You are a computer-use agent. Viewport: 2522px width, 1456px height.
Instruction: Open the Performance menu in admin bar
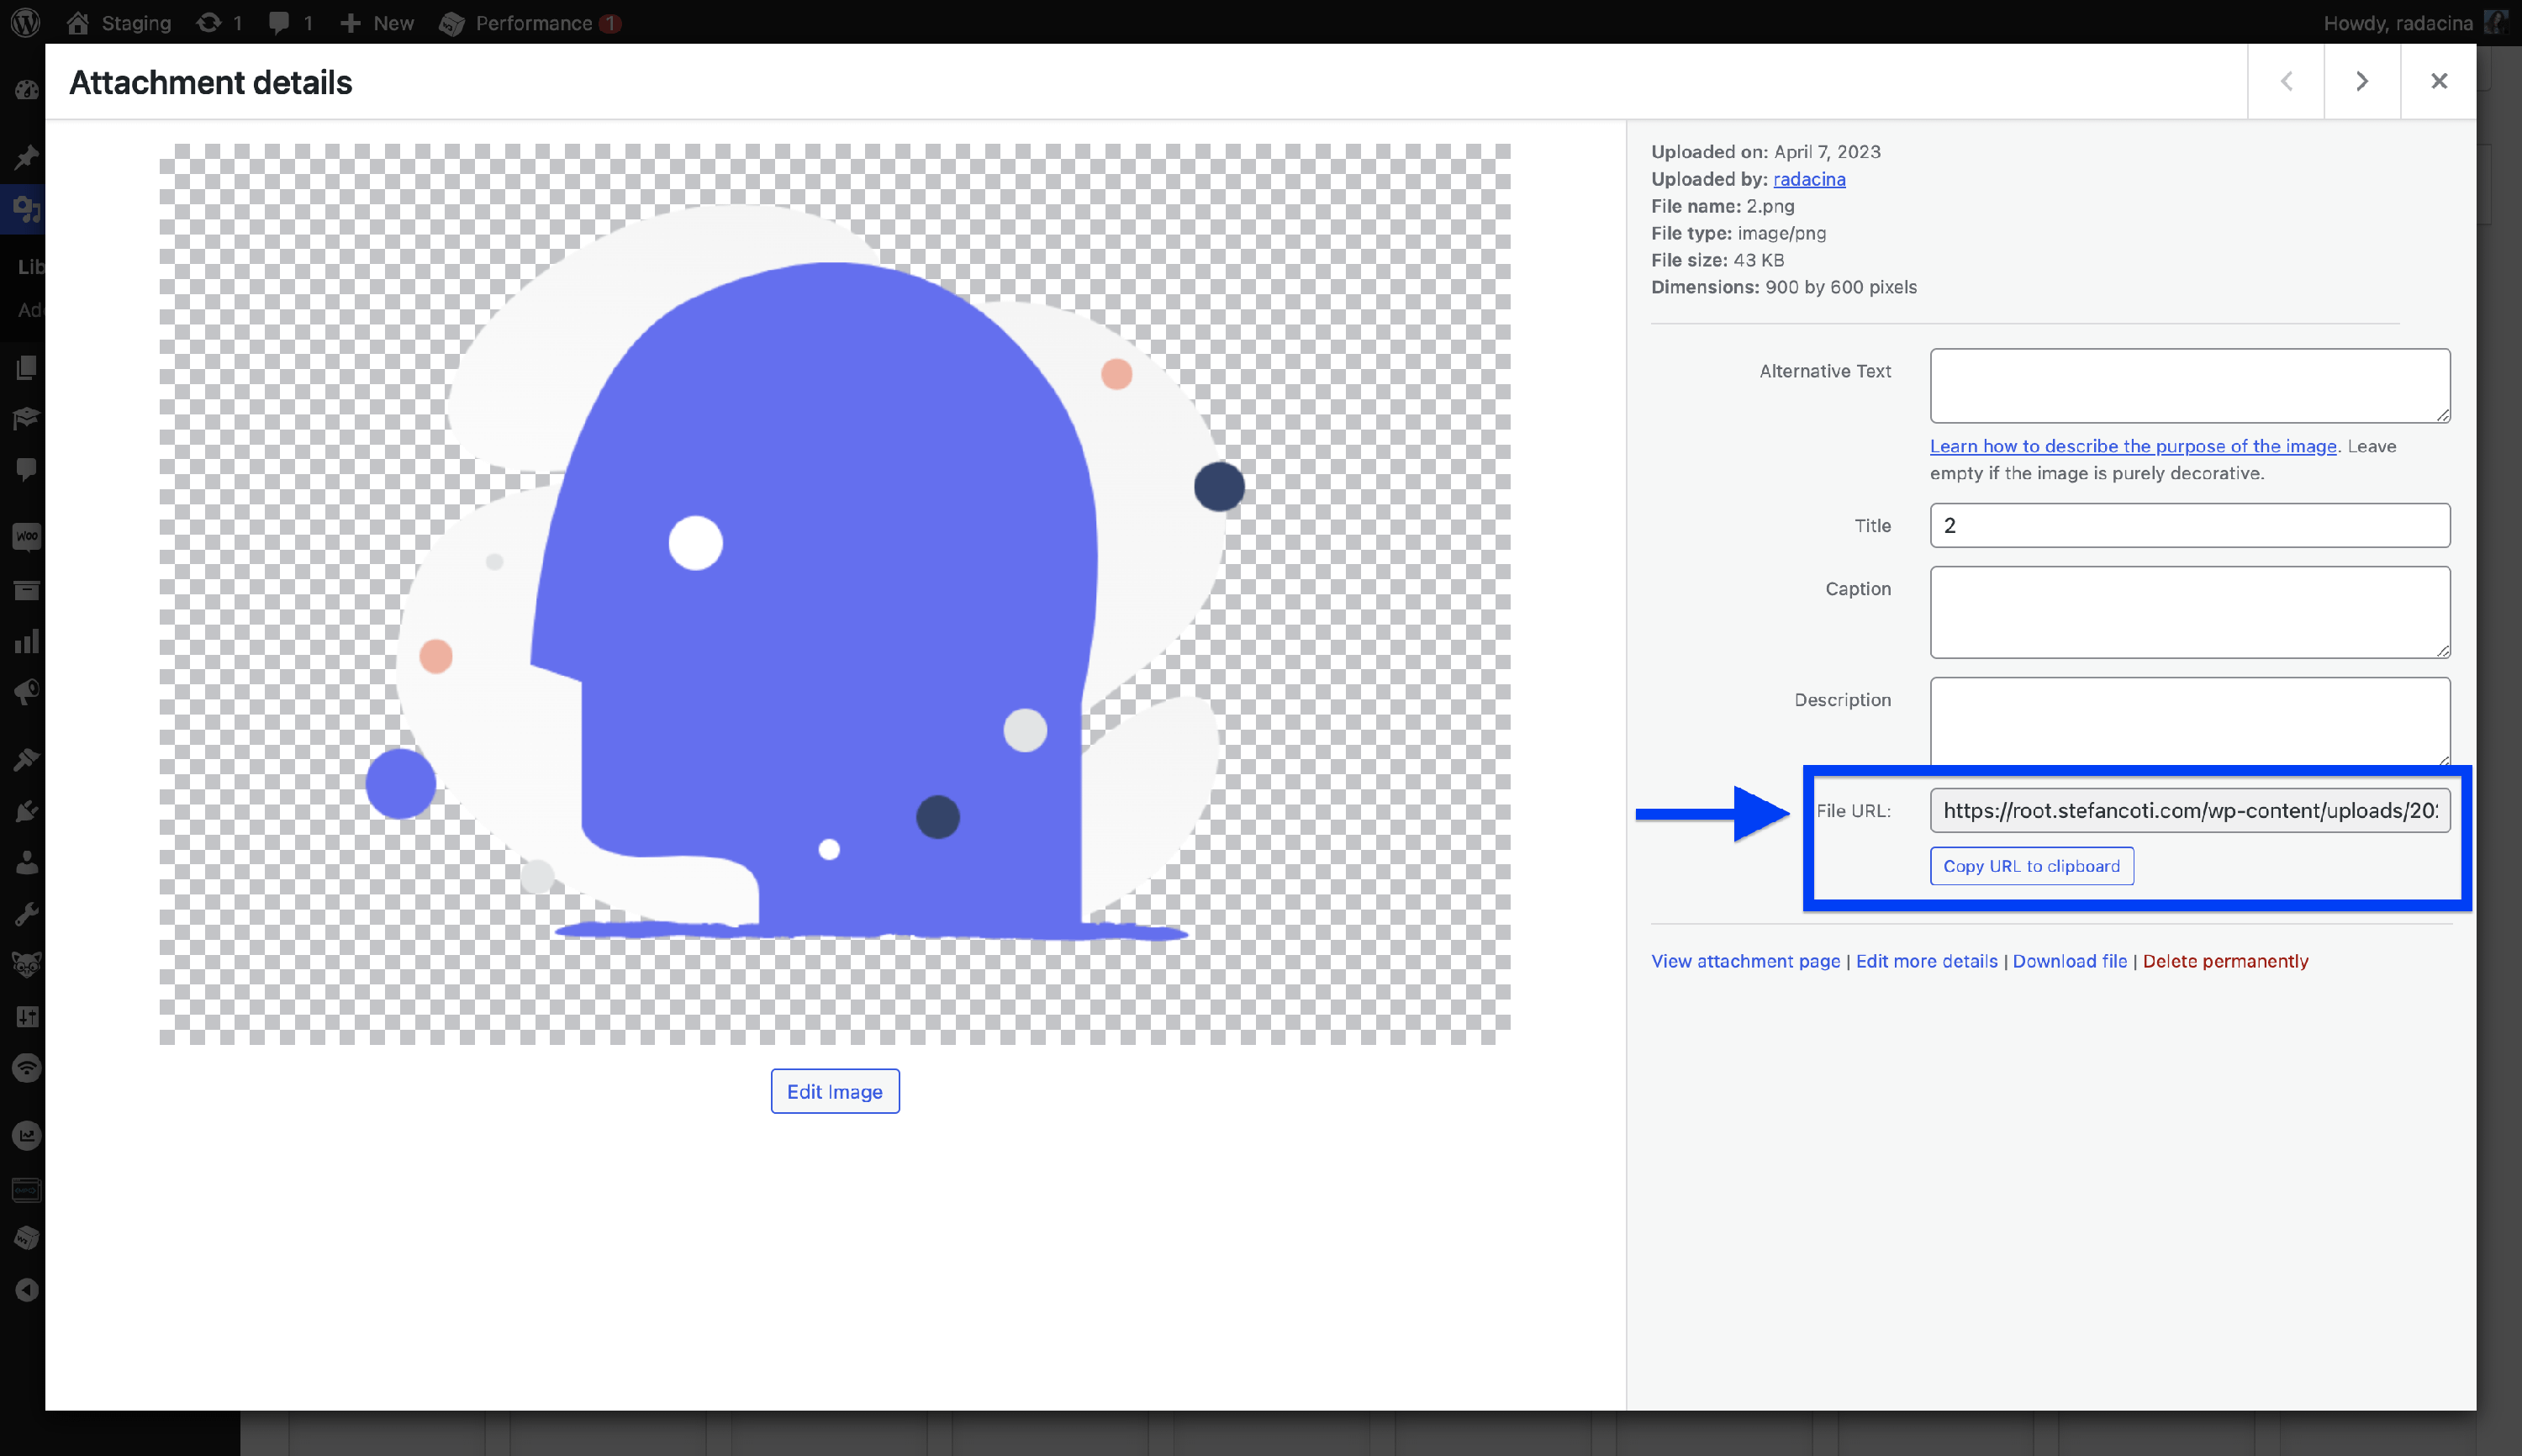(x=532, y=22)
